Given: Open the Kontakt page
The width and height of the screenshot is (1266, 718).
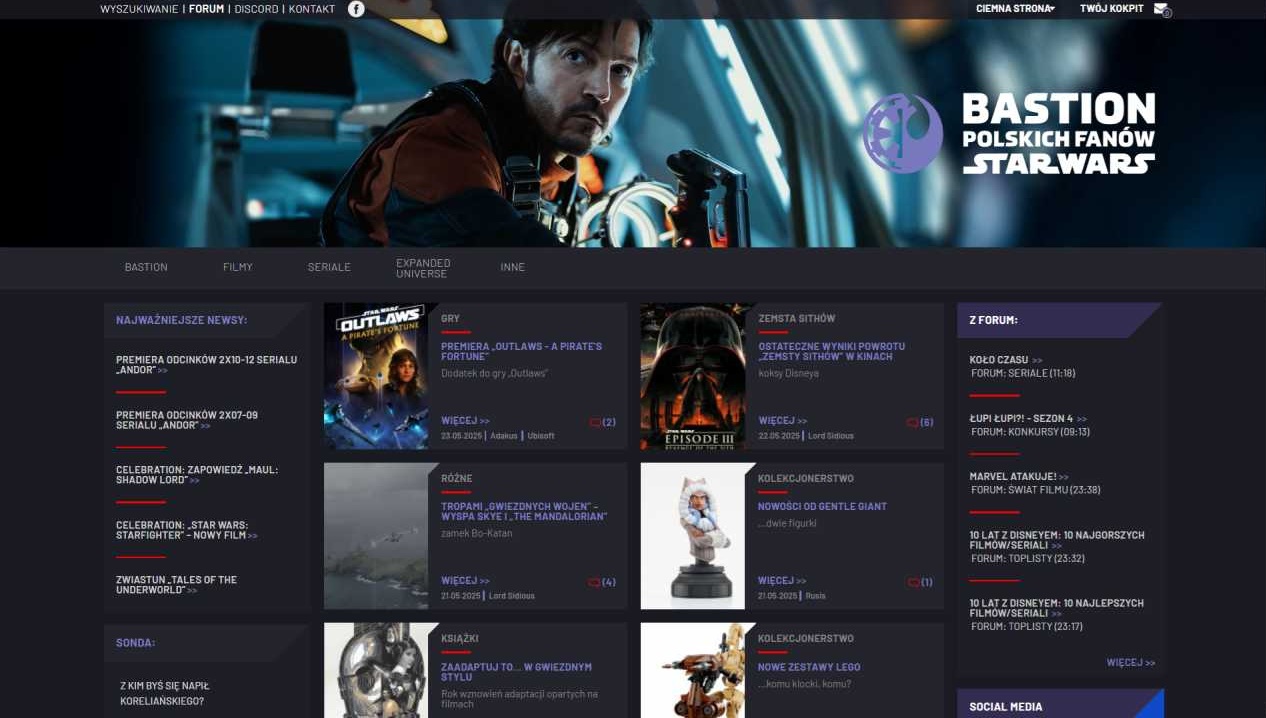Looking at the screenshot, I should tap(312, 9).
